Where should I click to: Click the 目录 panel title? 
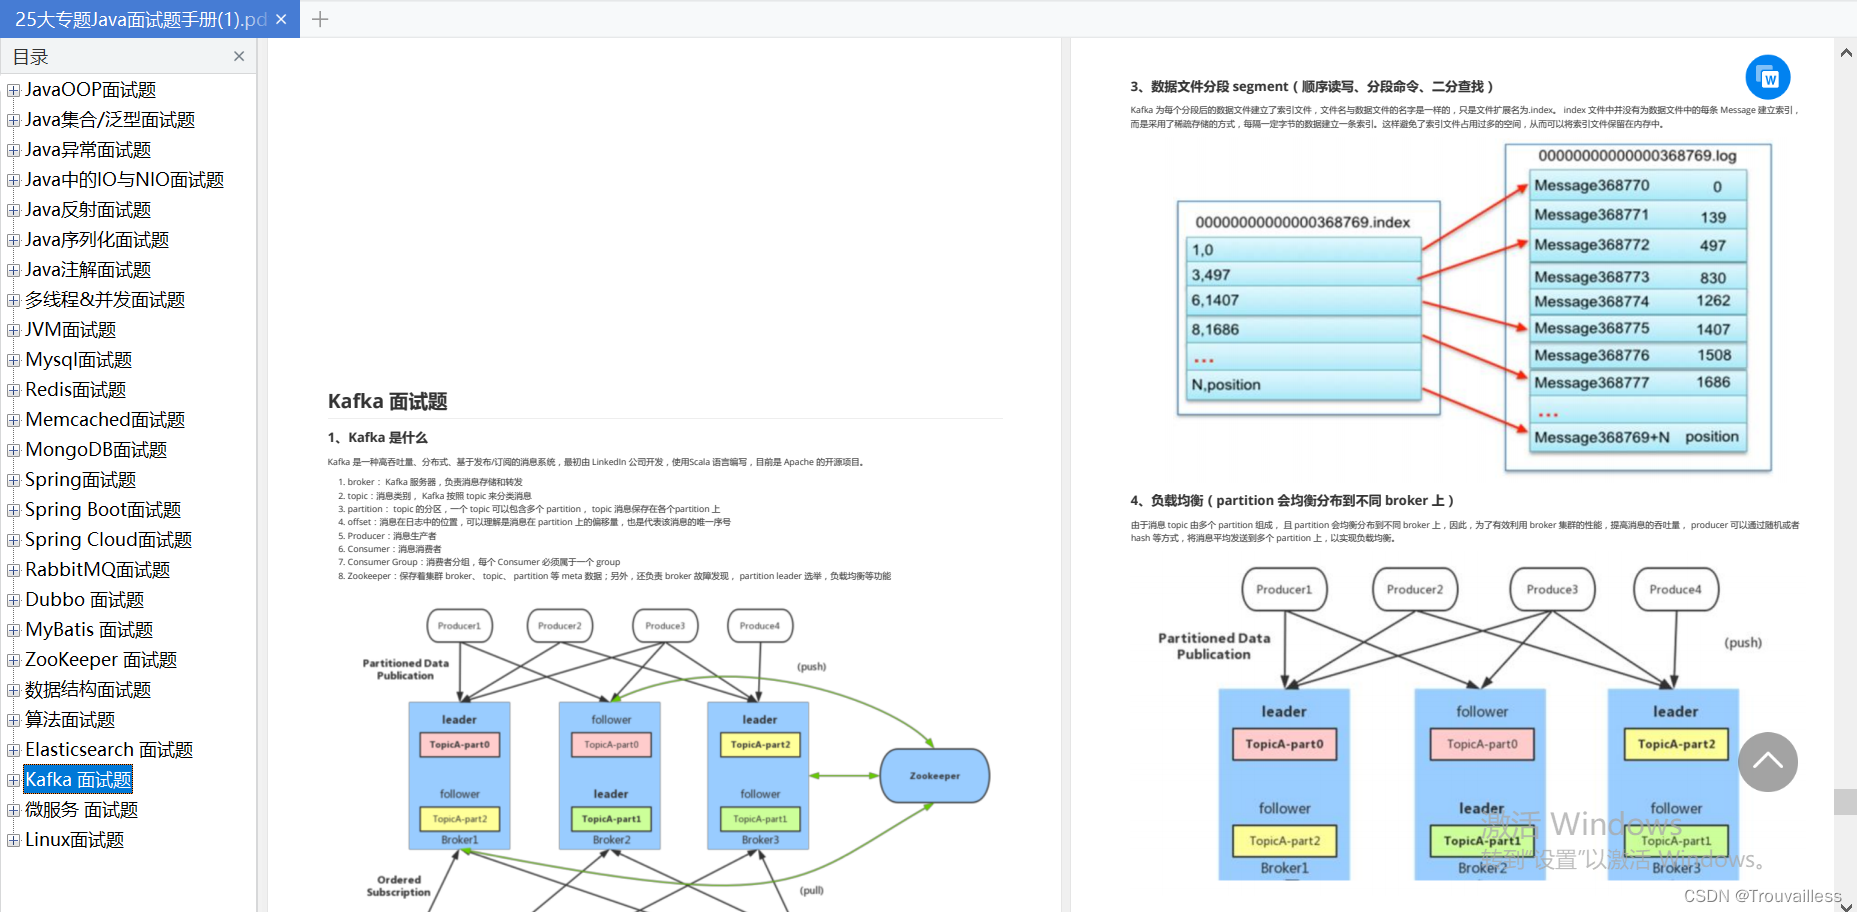click(30, 57)
